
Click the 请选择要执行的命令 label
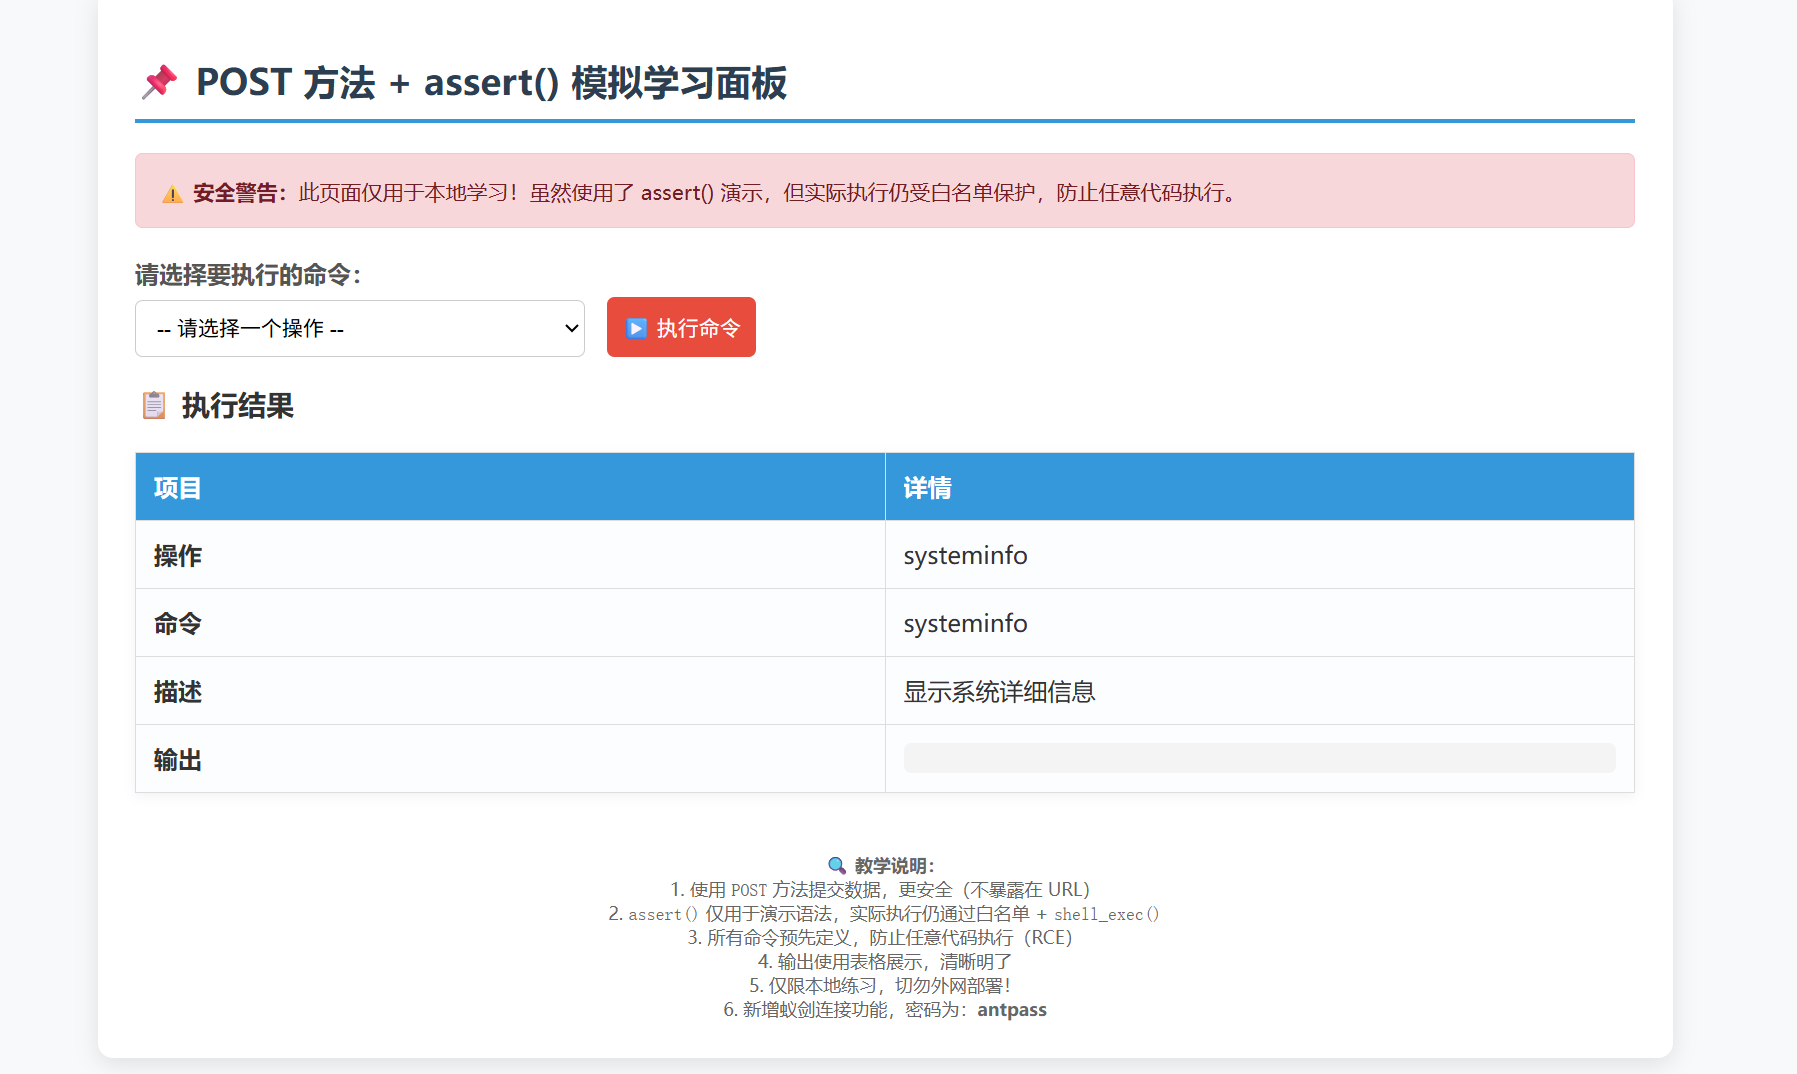(x=248, y=275)
